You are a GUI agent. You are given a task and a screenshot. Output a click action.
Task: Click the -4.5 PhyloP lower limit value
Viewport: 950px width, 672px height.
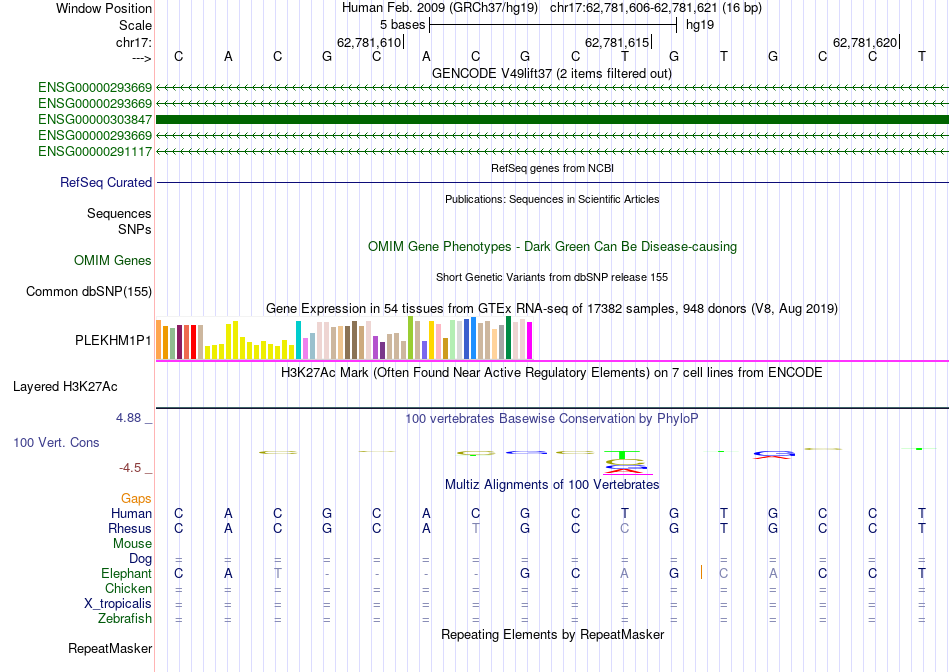(x=130, y=468)
